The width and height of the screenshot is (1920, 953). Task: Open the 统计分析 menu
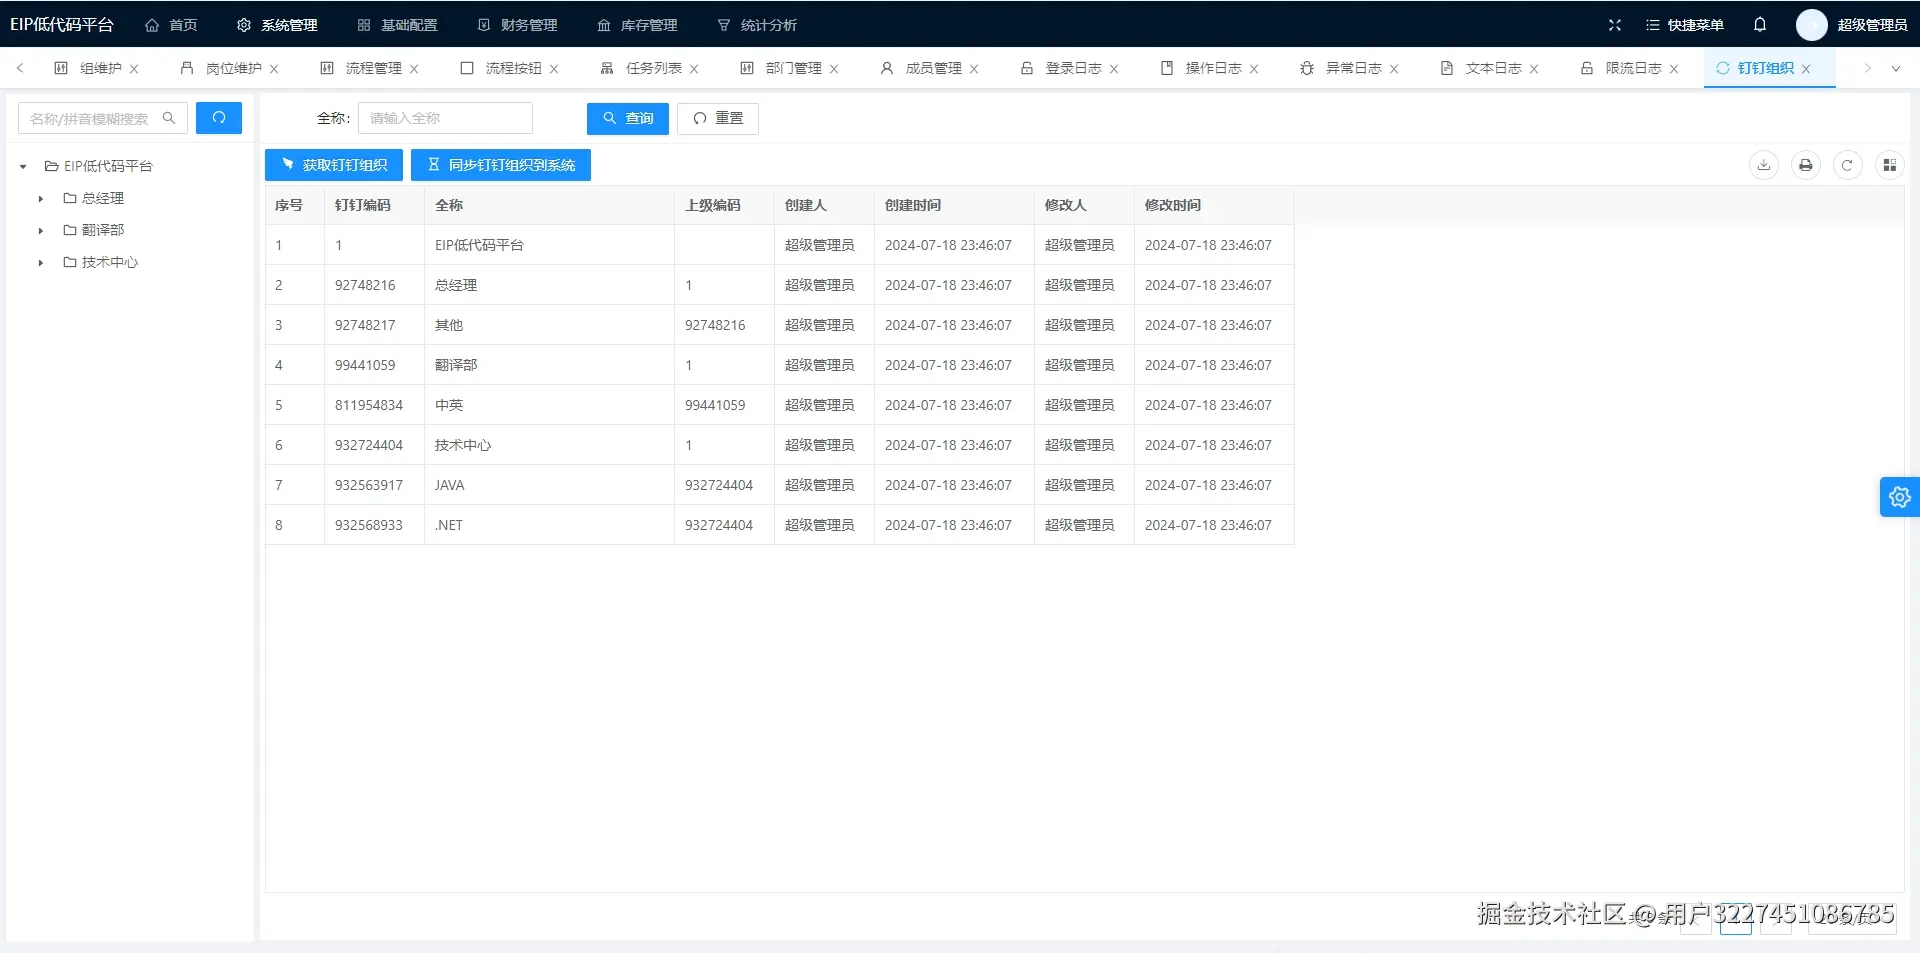coord(757,25)
